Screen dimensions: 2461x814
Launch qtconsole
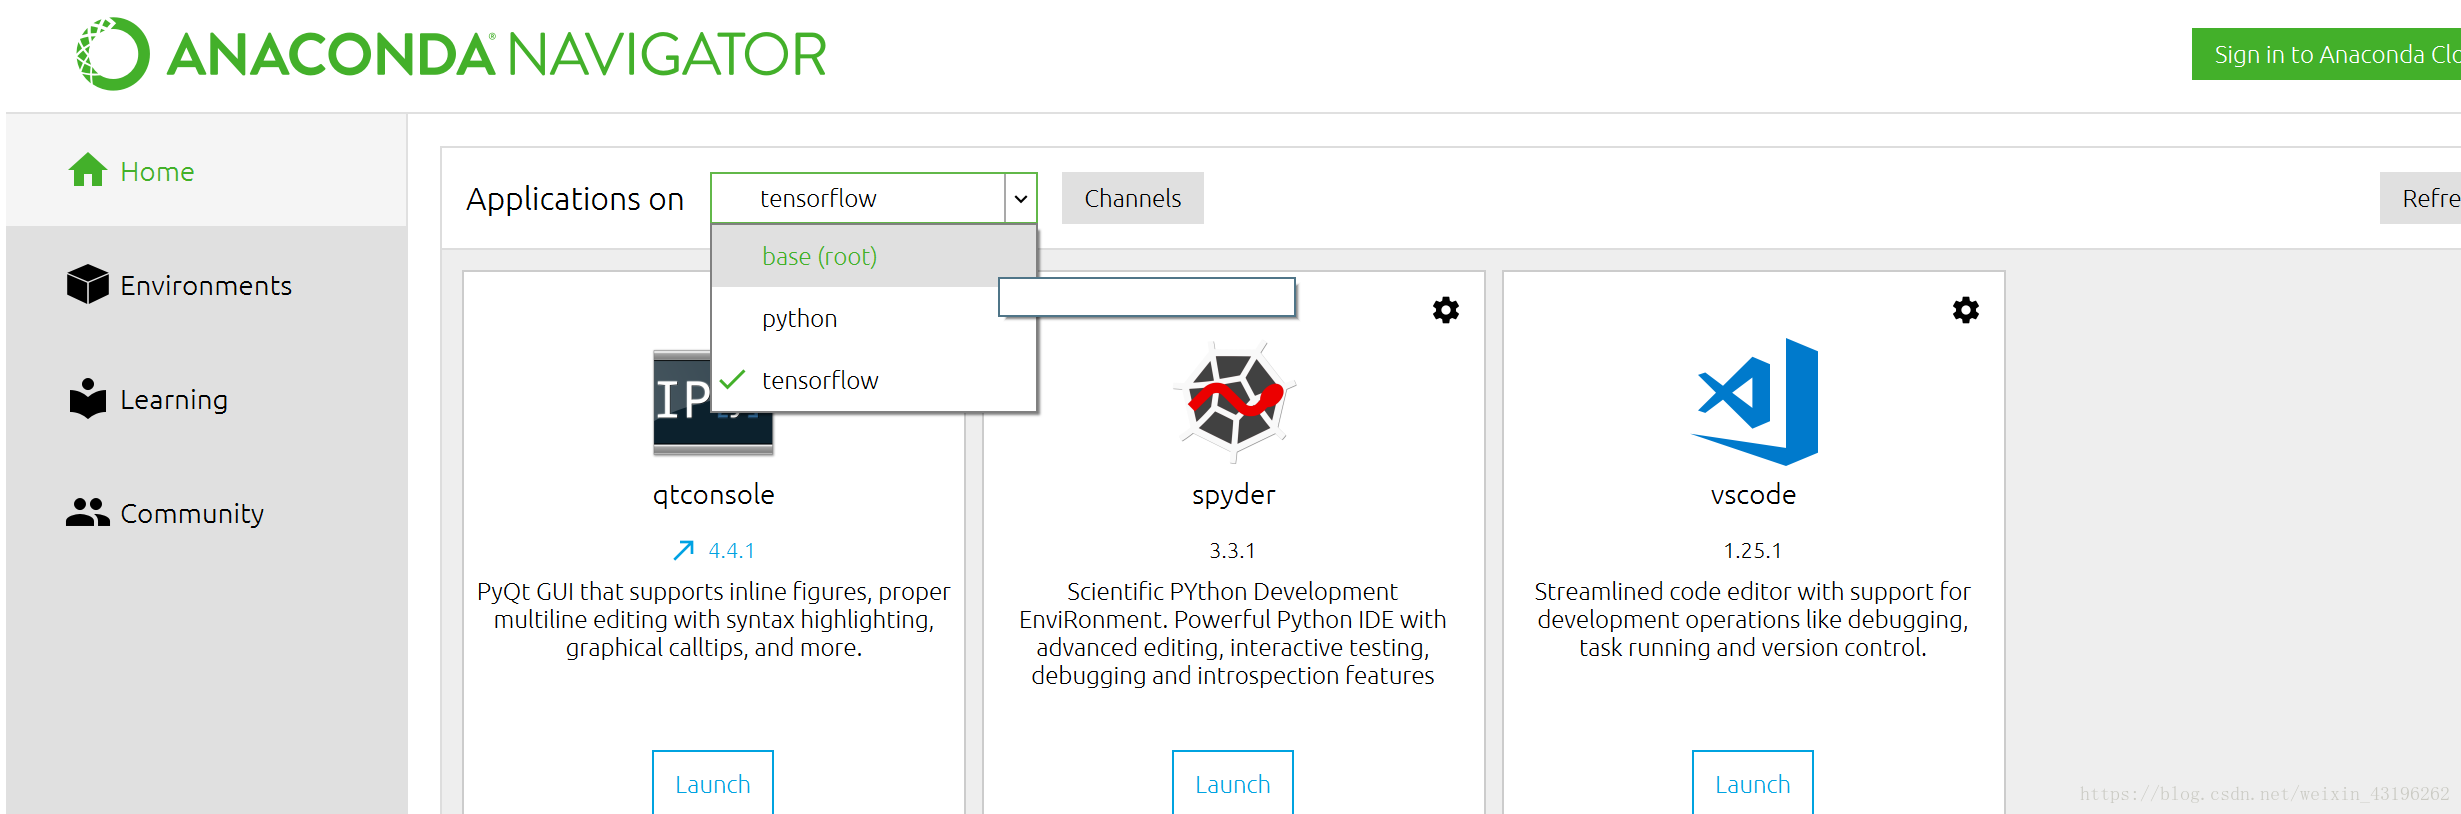(x=713, y=783)
